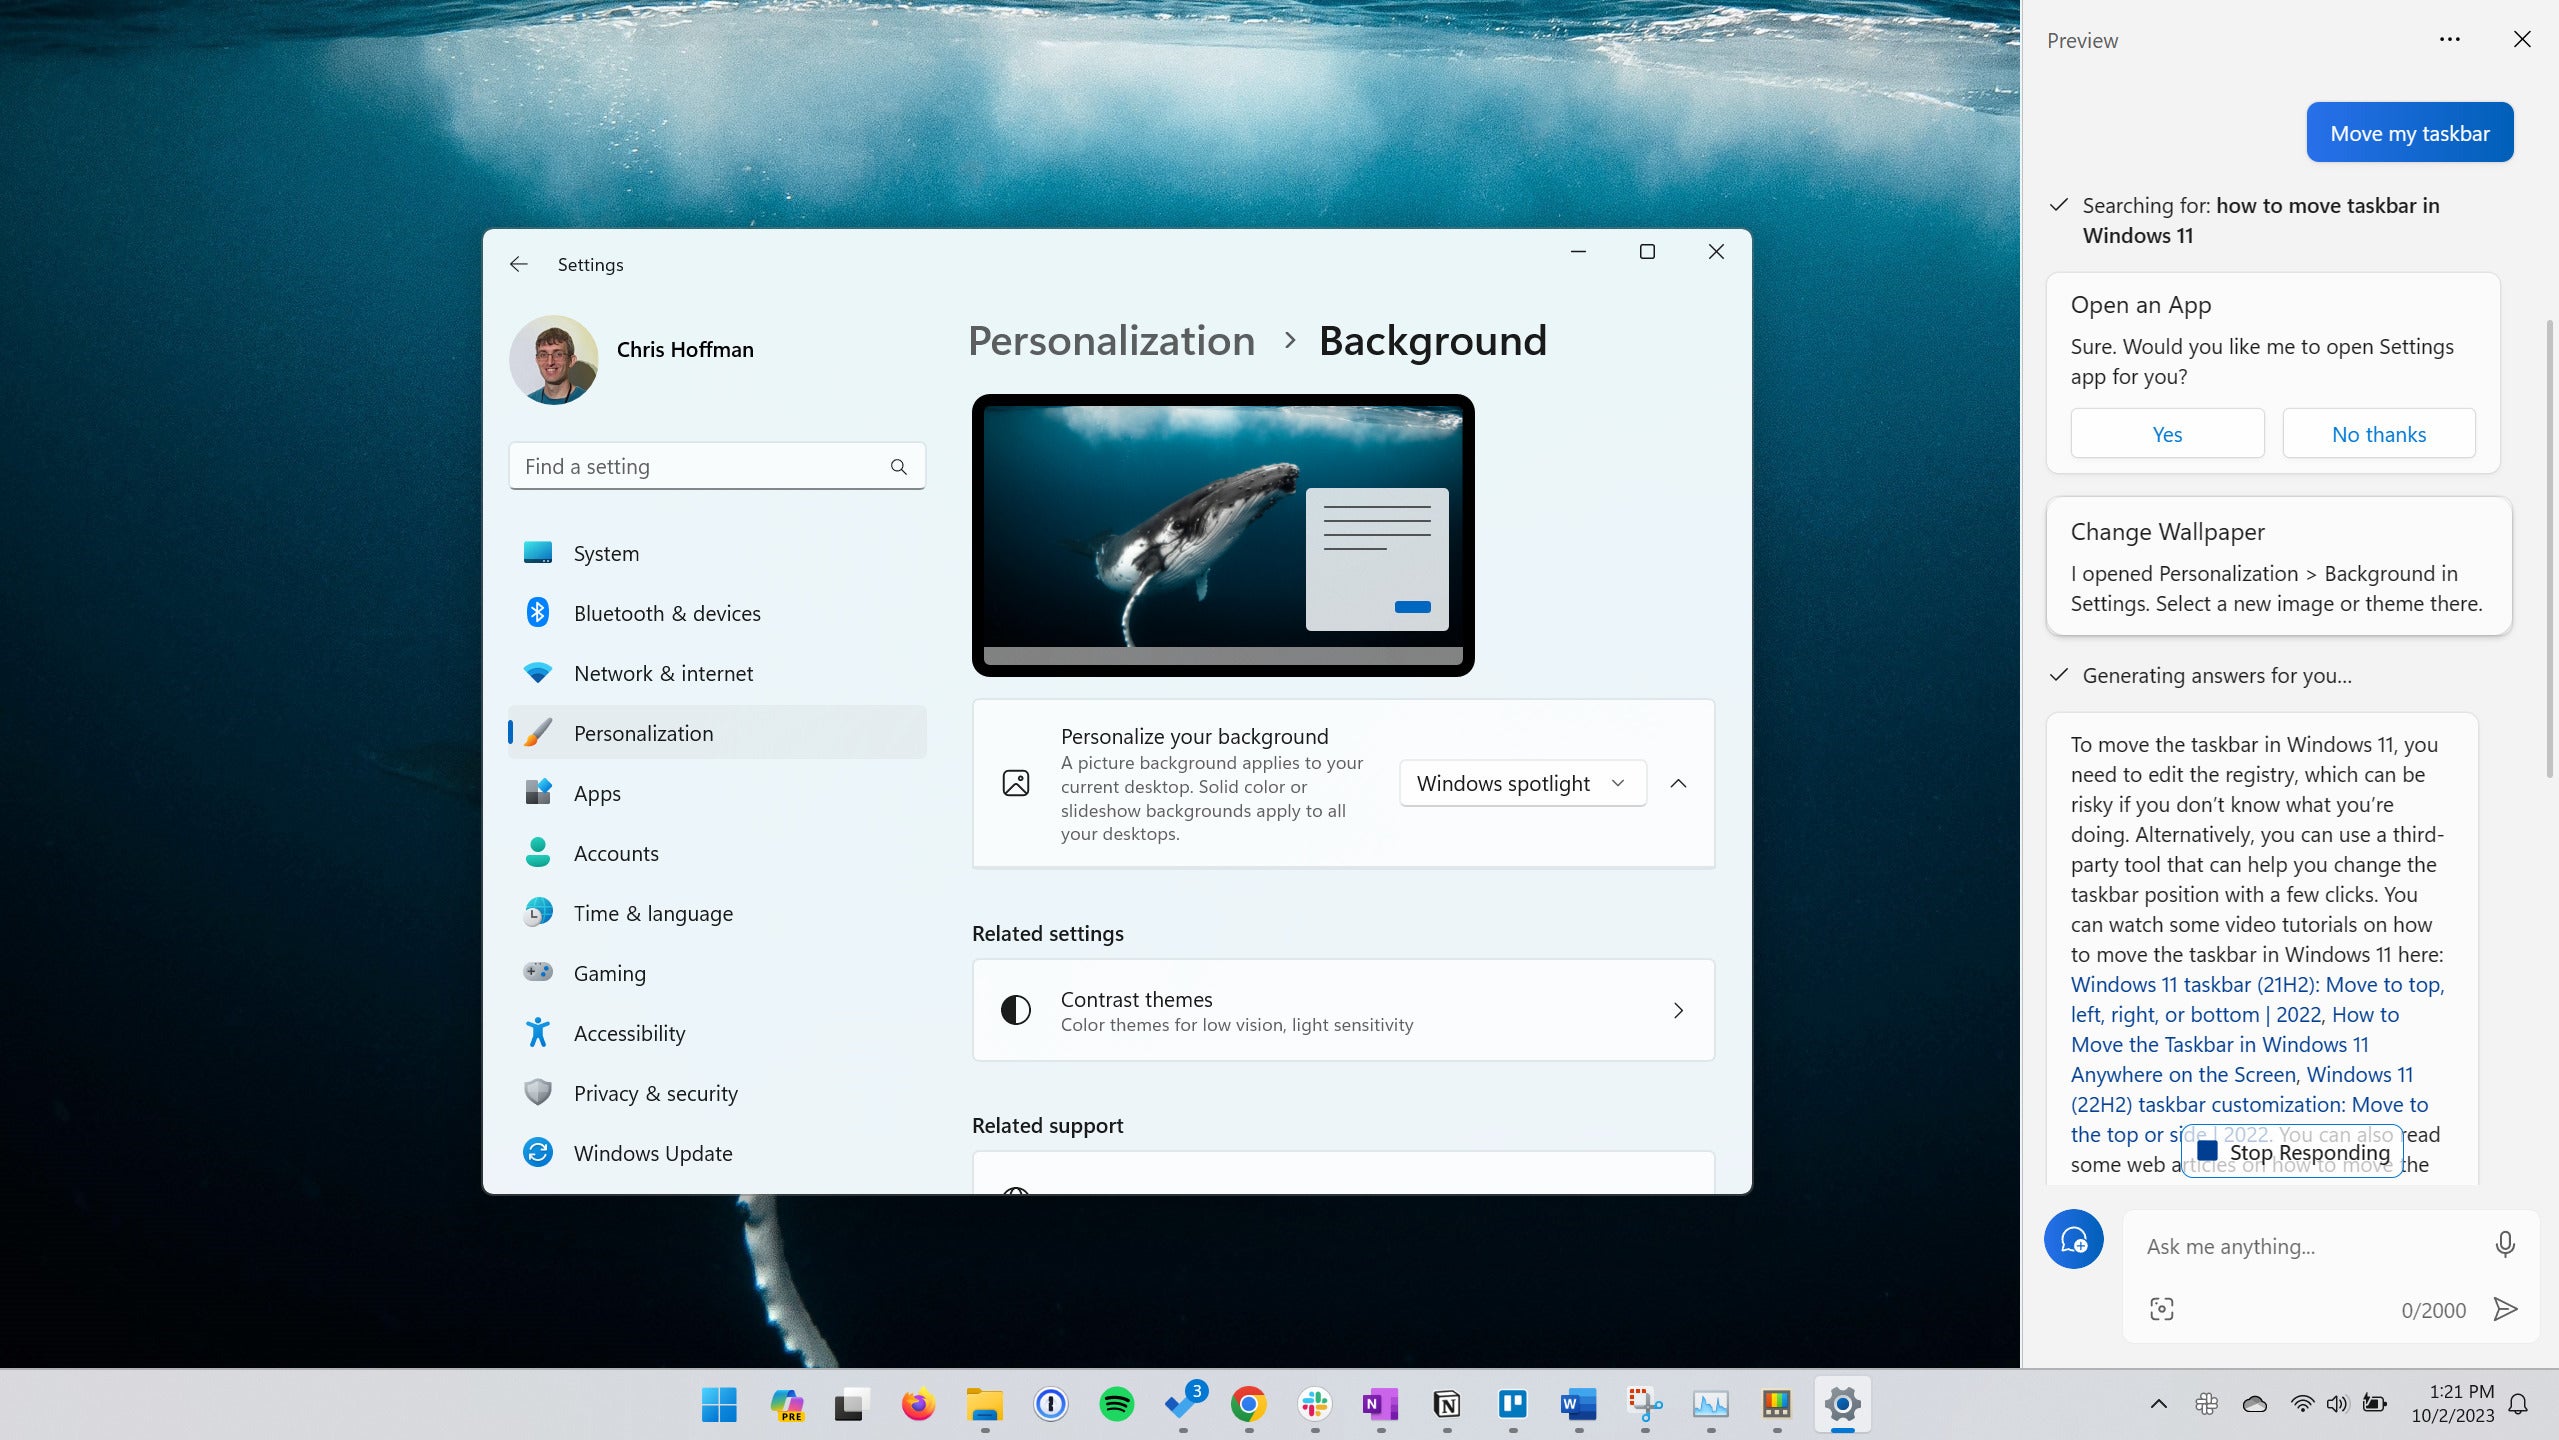The height and width of the screenshot is (1440, 2559).
Task: Open the Windows Start menu
Action: [719, 1405]
